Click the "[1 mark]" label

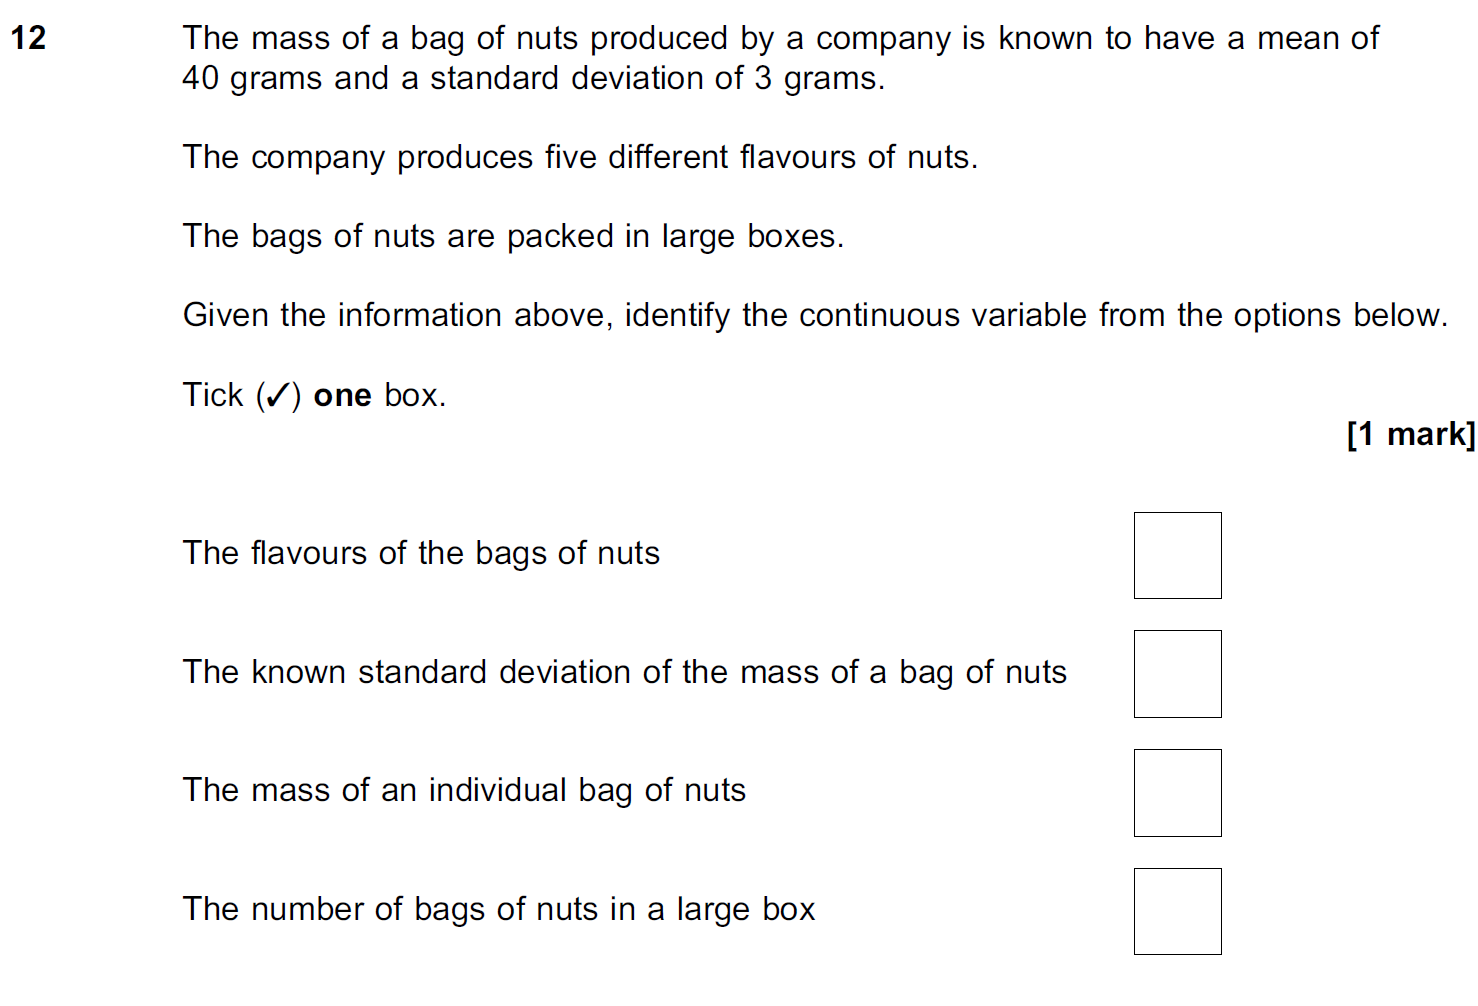(1411, 434)
